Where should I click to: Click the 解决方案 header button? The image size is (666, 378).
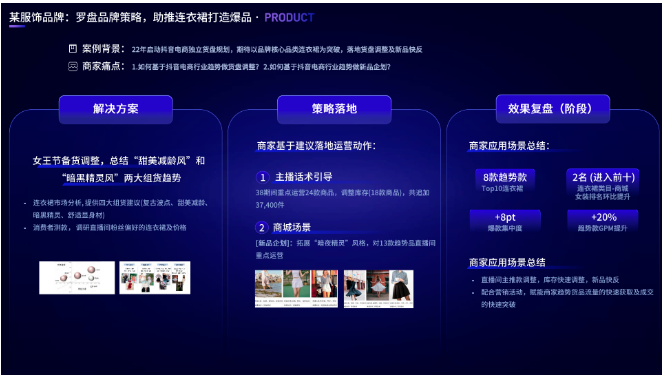click(116, 109)
